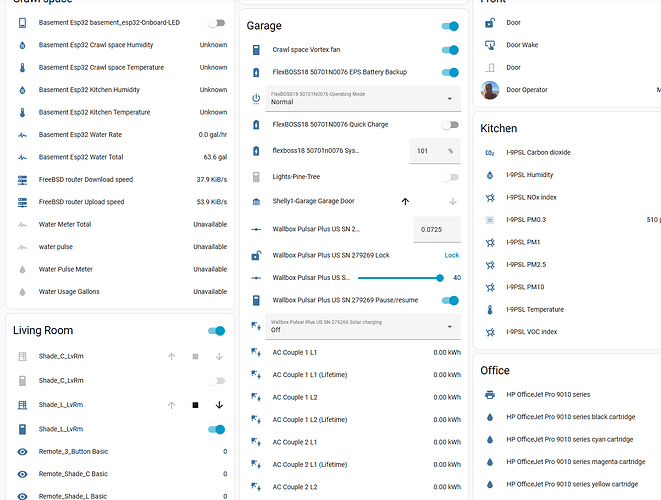Click the Front Door unlocked padlock icon
661x500 pixels.
point(490,23)
